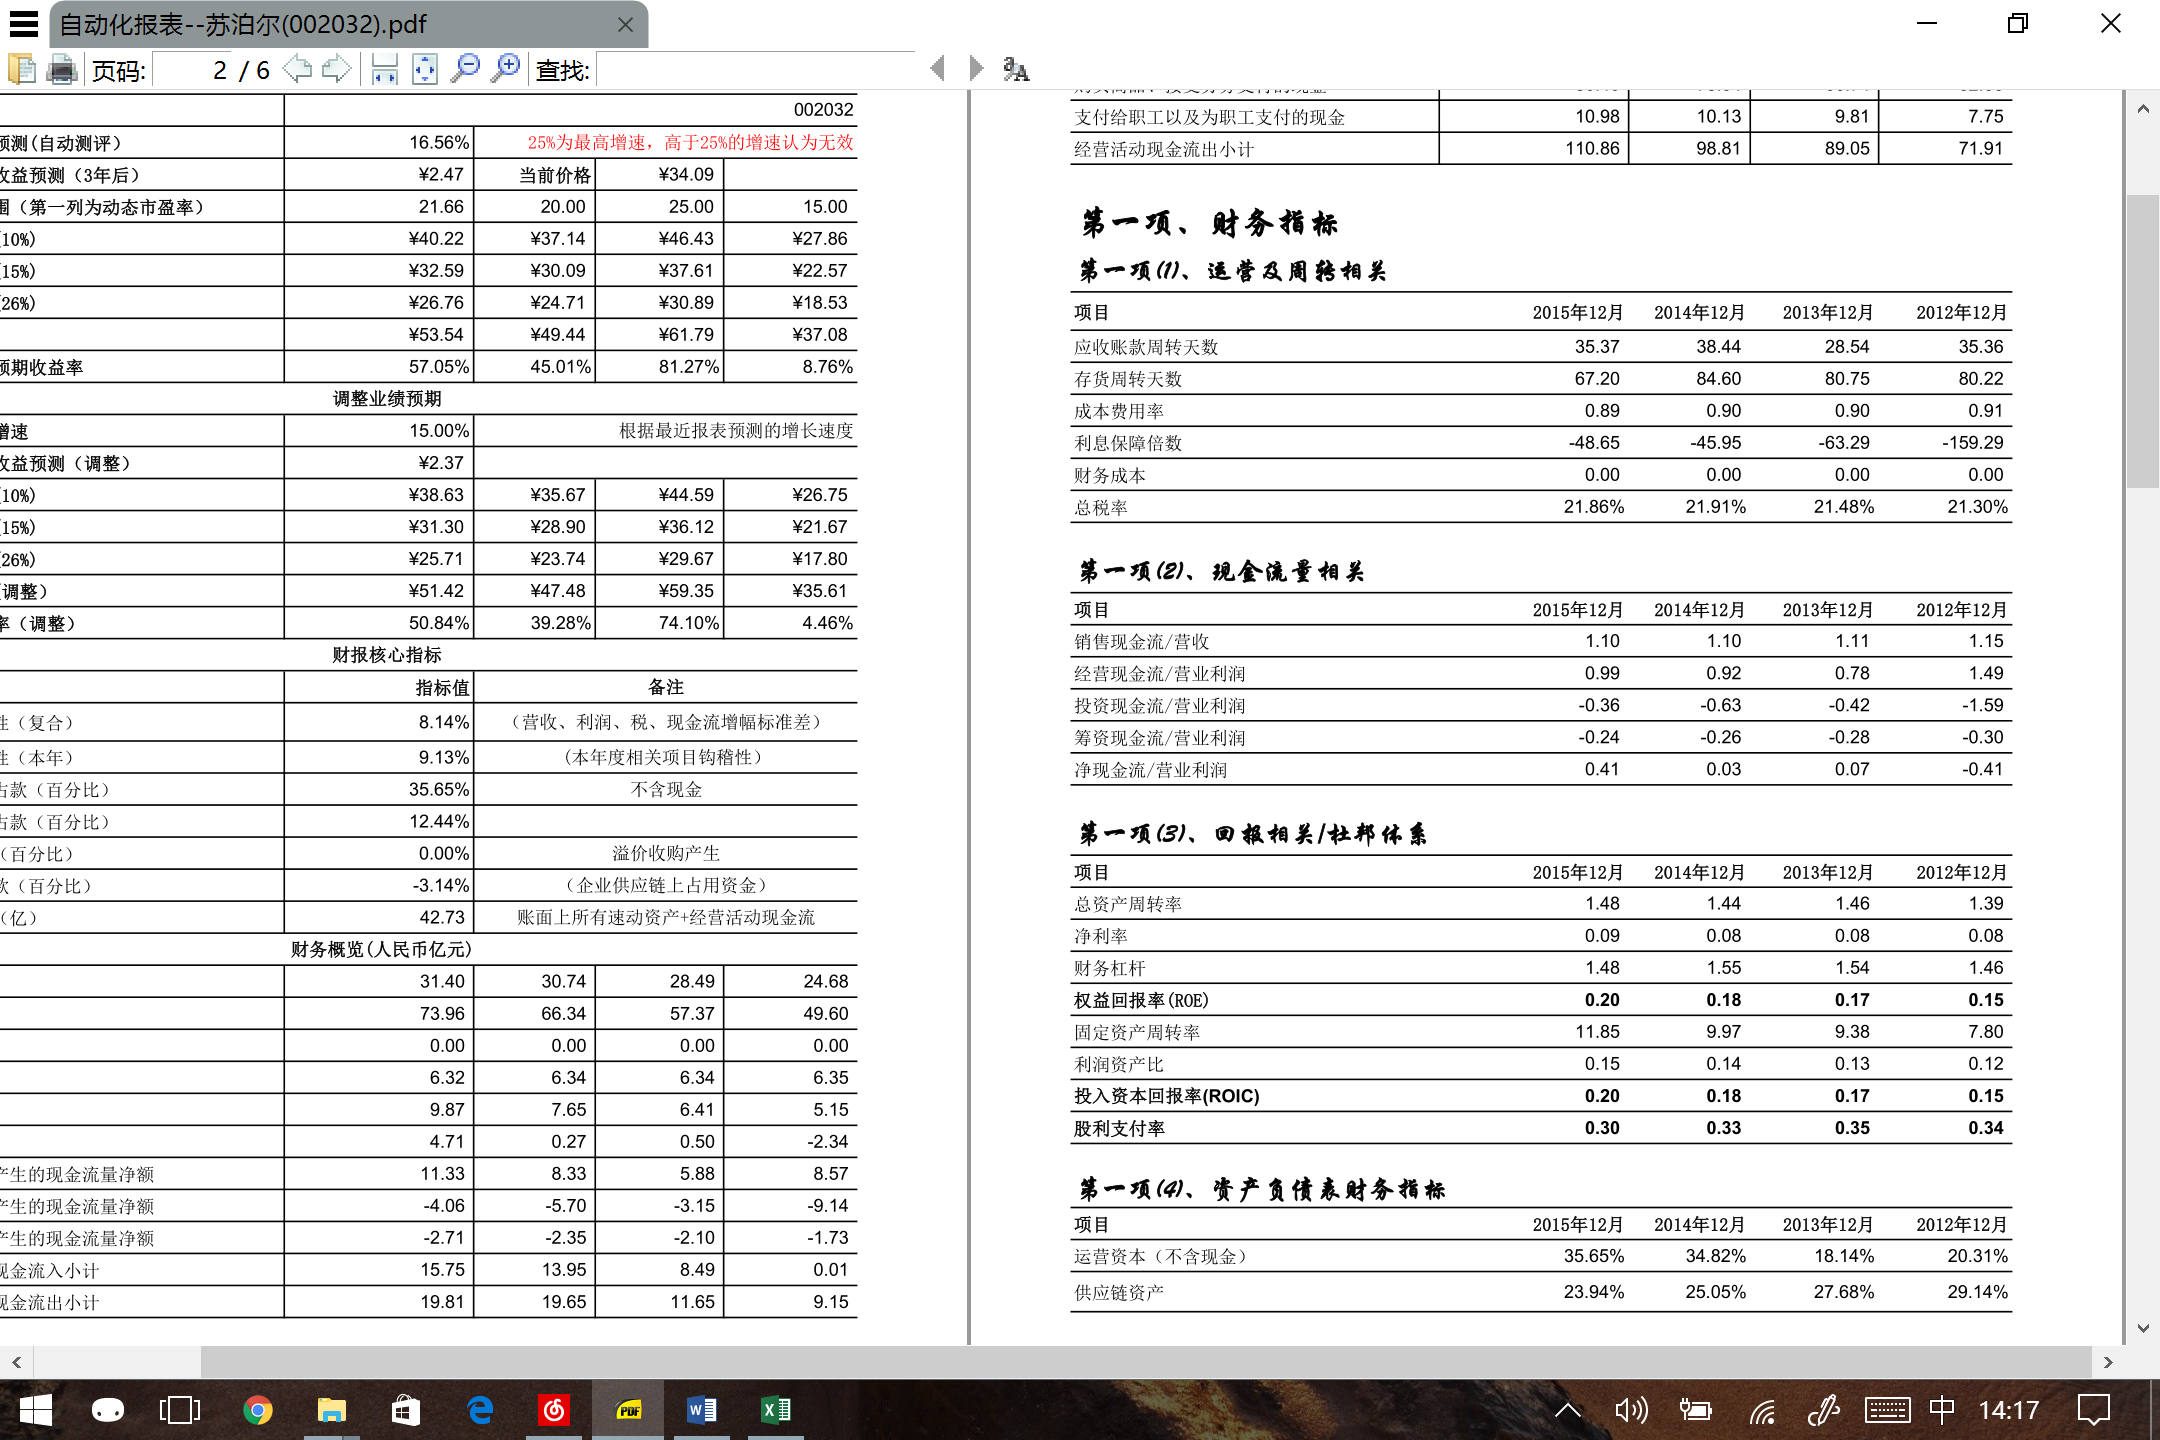Open the hamburger menu
This screenshot has height=1440, width=2160.
24,23
